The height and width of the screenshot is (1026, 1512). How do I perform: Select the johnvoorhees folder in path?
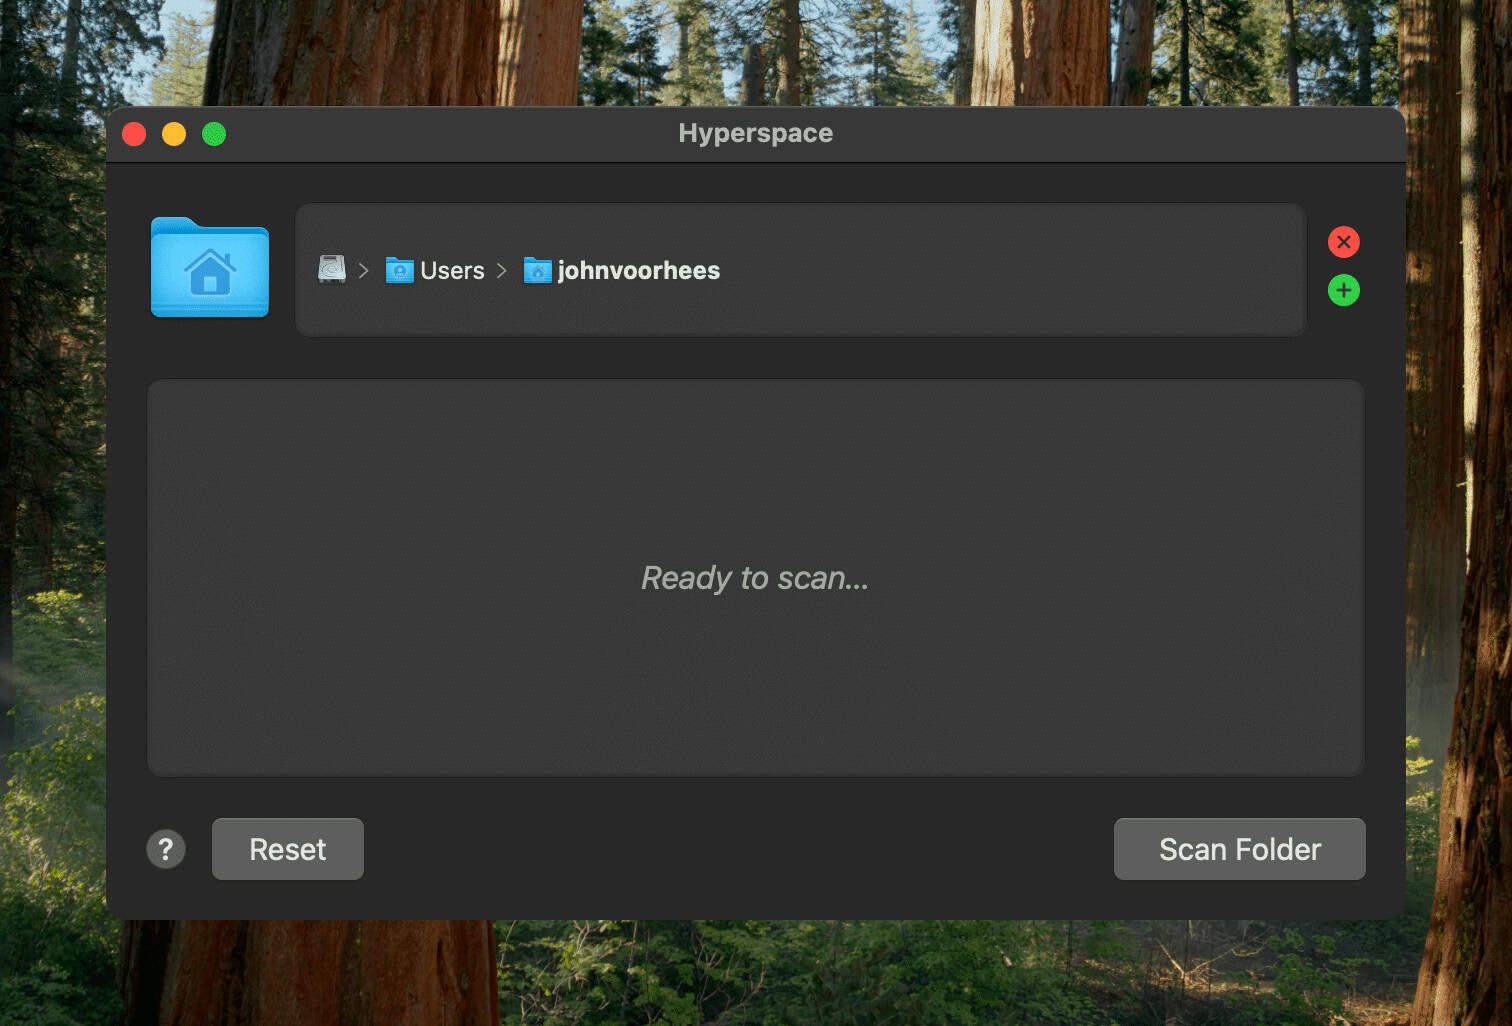point(622,270)
